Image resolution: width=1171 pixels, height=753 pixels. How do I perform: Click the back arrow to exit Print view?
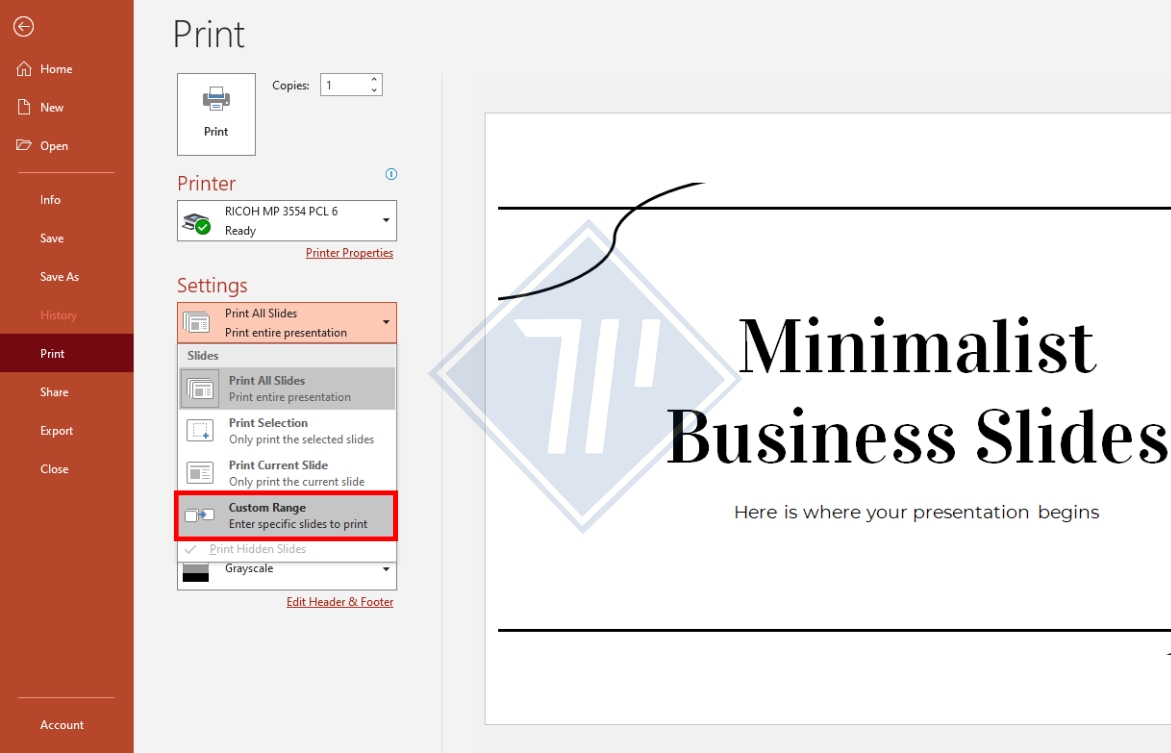(x=22, y=26)
